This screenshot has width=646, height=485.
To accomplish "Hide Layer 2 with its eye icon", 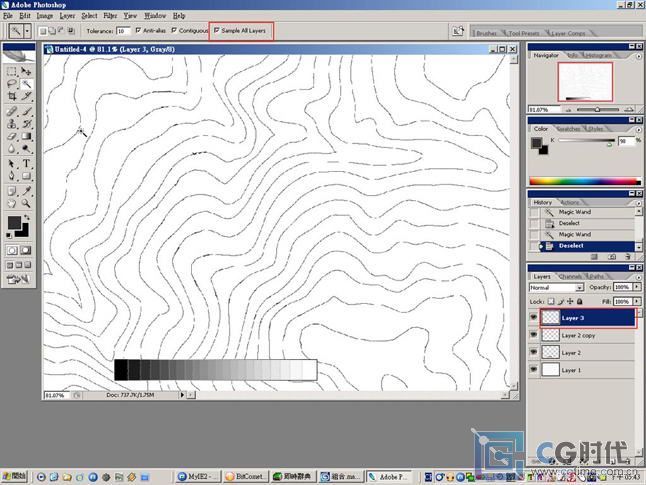I will (x=534, y=352).
